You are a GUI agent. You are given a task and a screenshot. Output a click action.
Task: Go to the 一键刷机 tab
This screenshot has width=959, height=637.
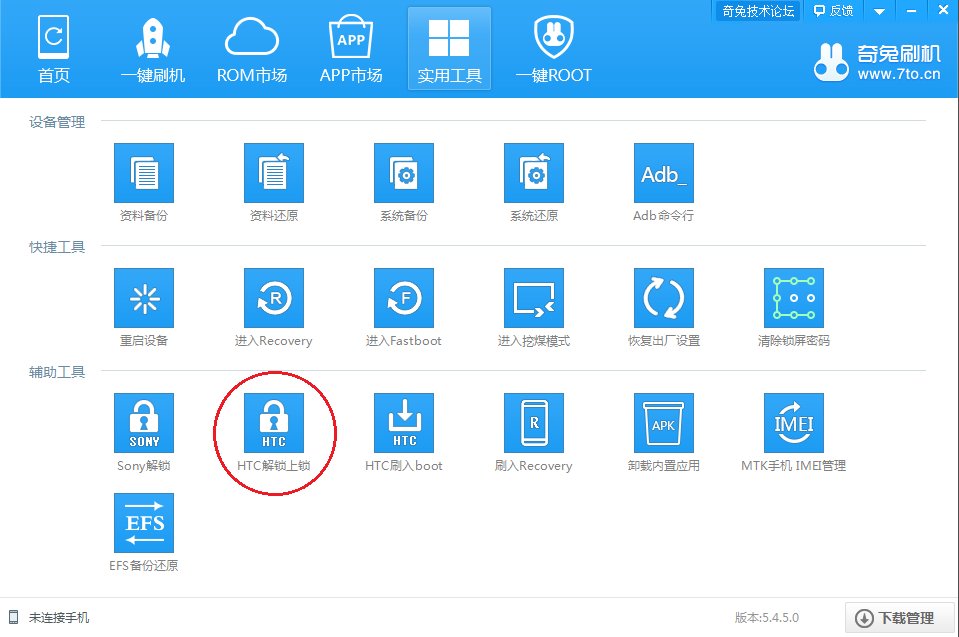[x=152, y=48]
